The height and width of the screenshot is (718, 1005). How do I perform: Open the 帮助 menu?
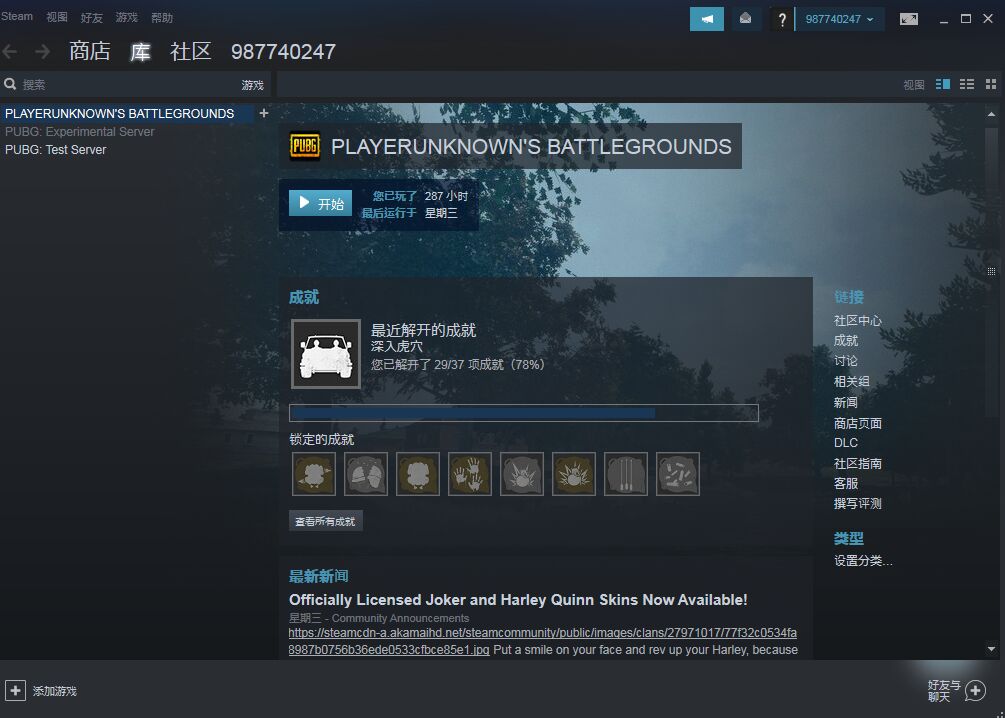point(162,17)
